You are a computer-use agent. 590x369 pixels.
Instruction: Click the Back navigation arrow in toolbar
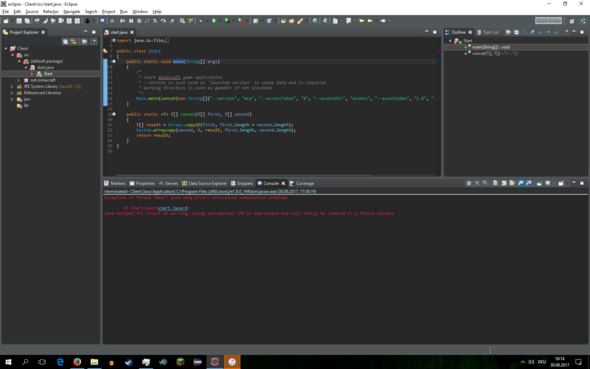click(370, 21)
